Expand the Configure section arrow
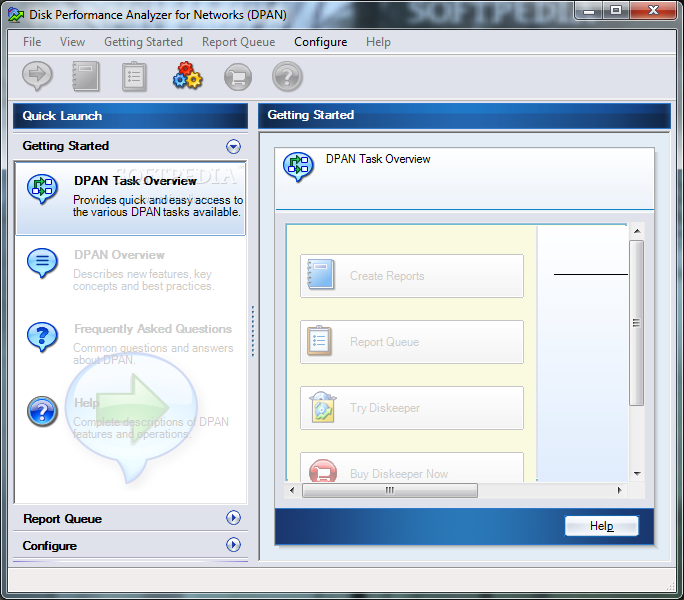The height and width of the screenshot is (600, 684). (233, 545)
